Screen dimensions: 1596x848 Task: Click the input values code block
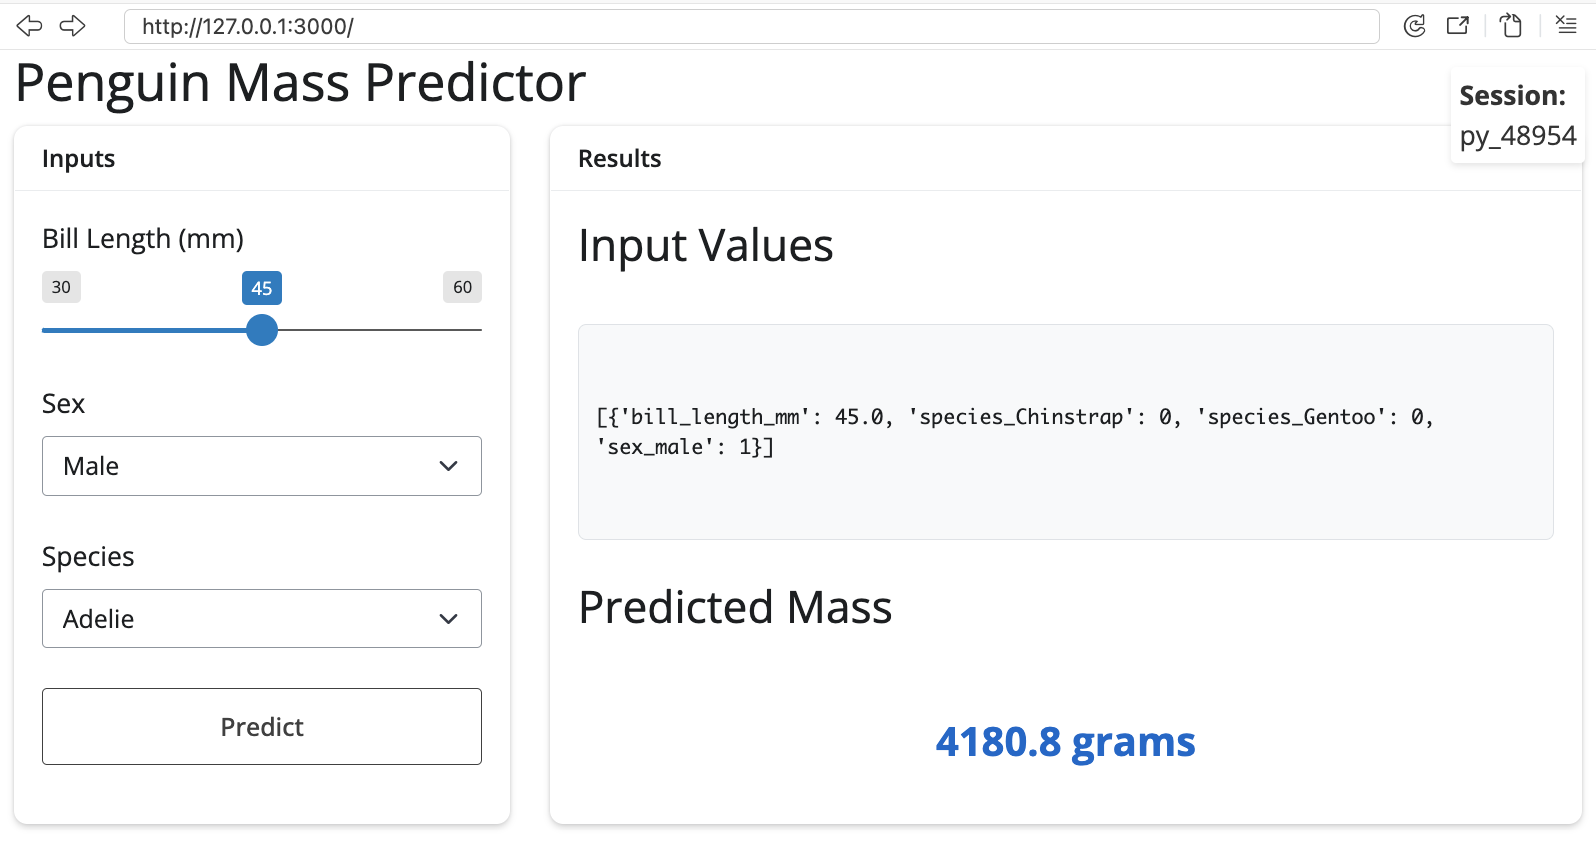1065,432
